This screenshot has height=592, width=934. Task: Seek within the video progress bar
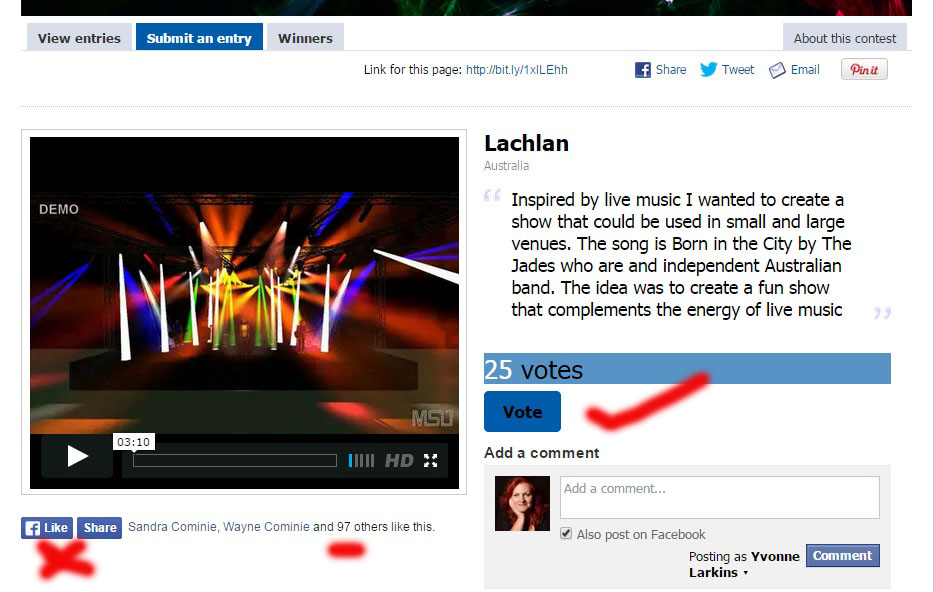pos(235,460)
